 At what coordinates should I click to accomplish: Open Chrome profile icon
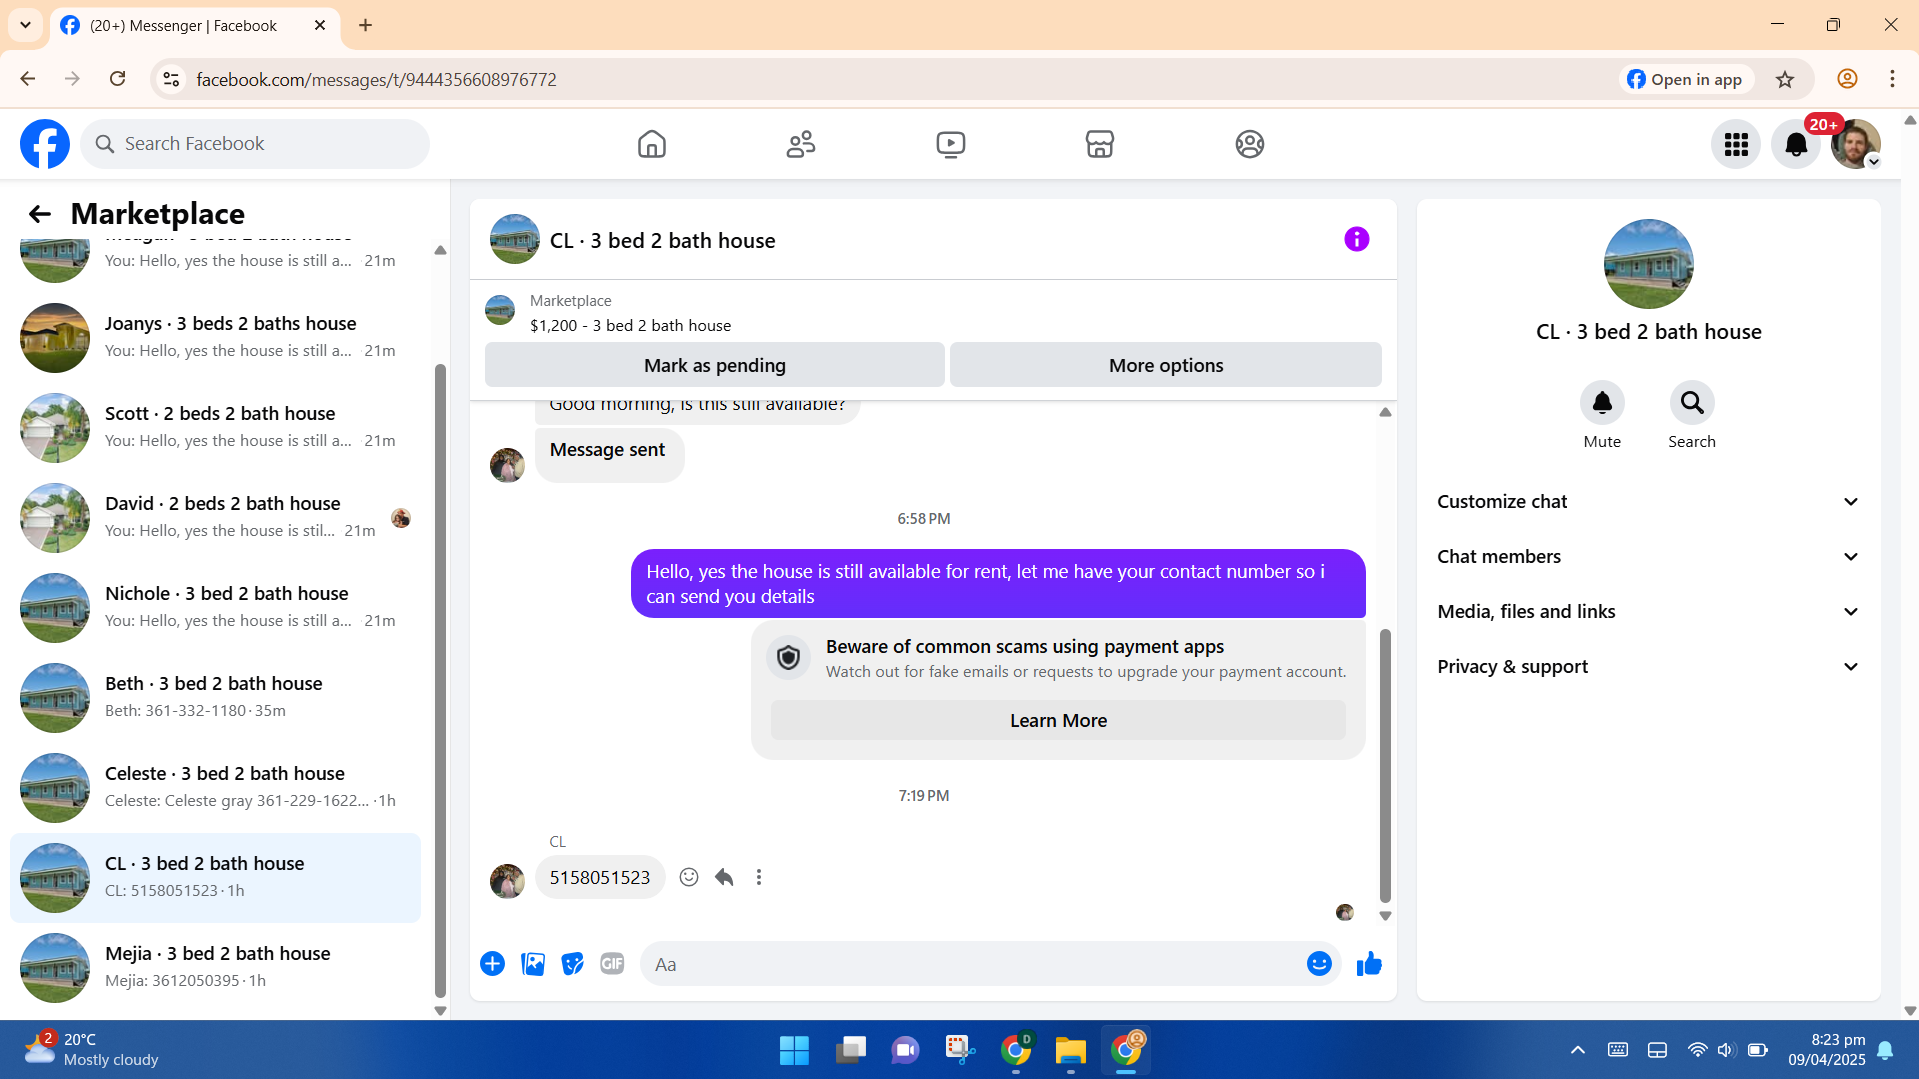1847,79
